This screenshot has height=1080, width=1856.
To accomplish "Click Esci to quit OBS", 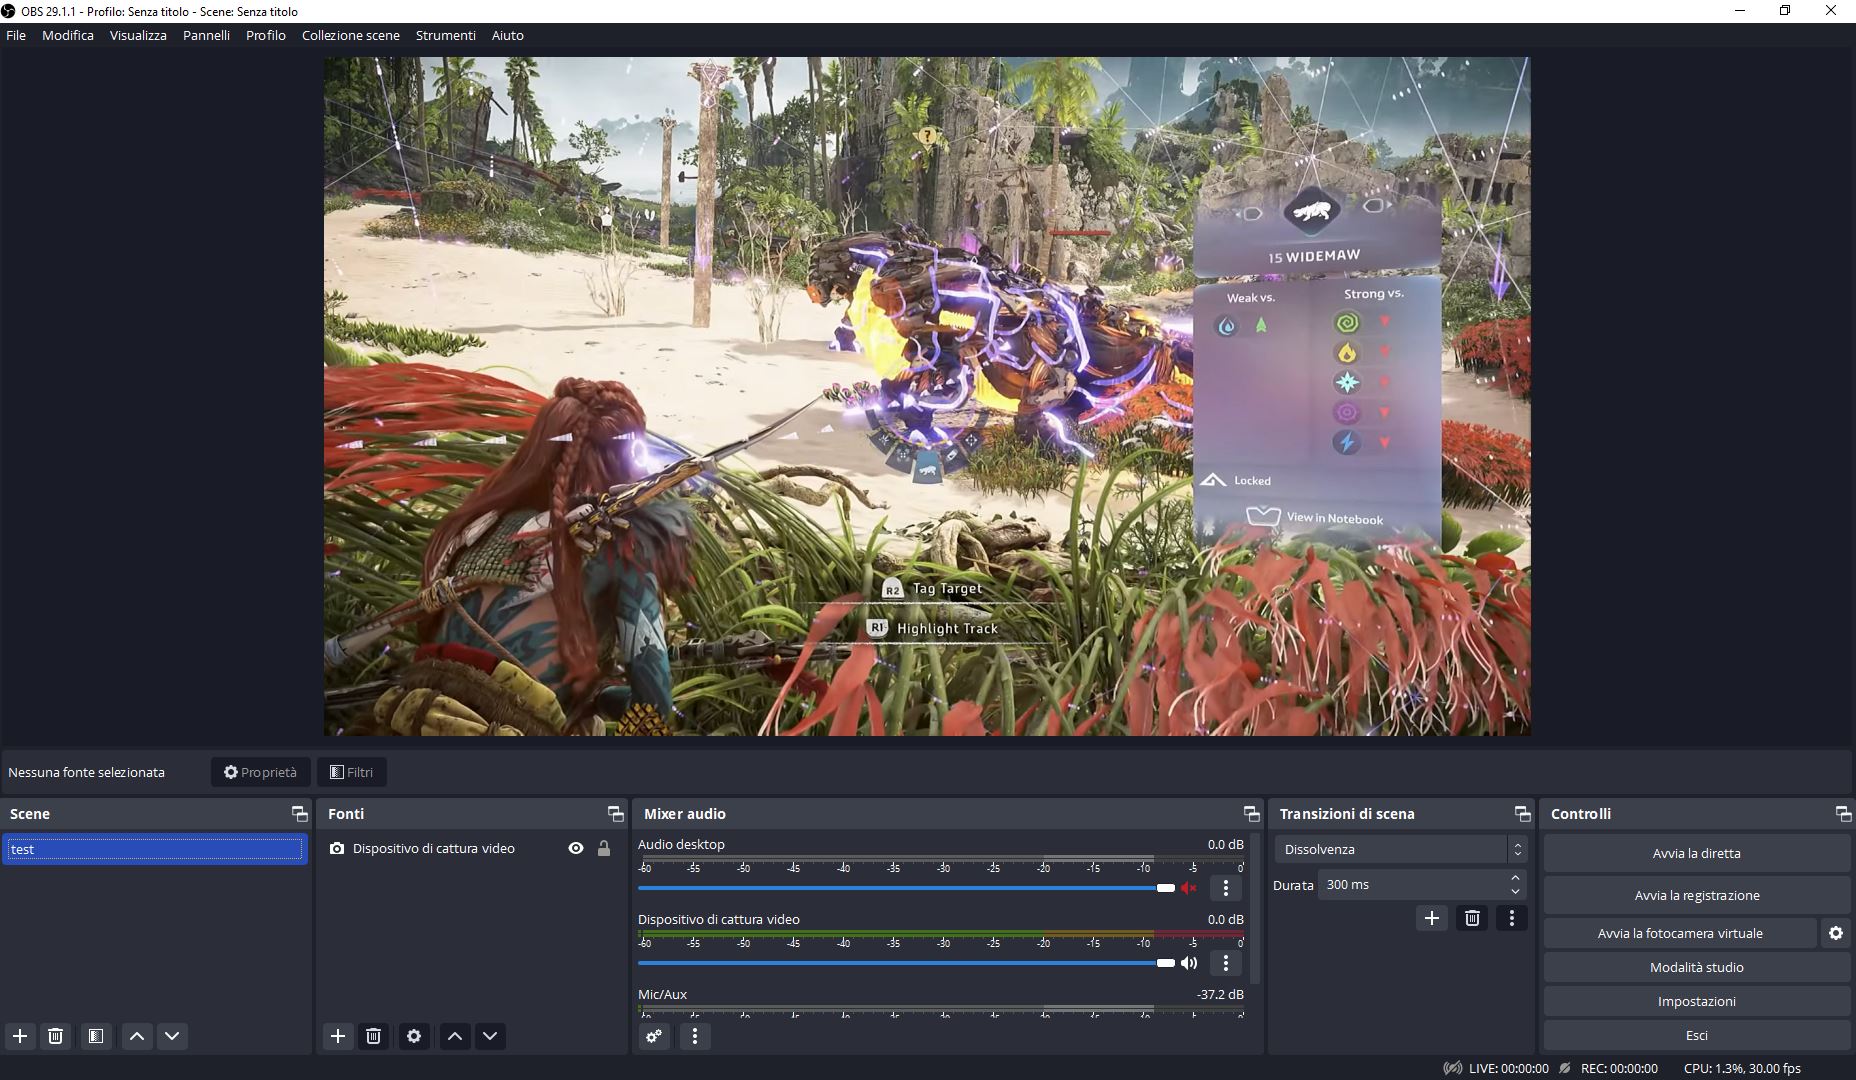I will [x=1697, y=1035].
